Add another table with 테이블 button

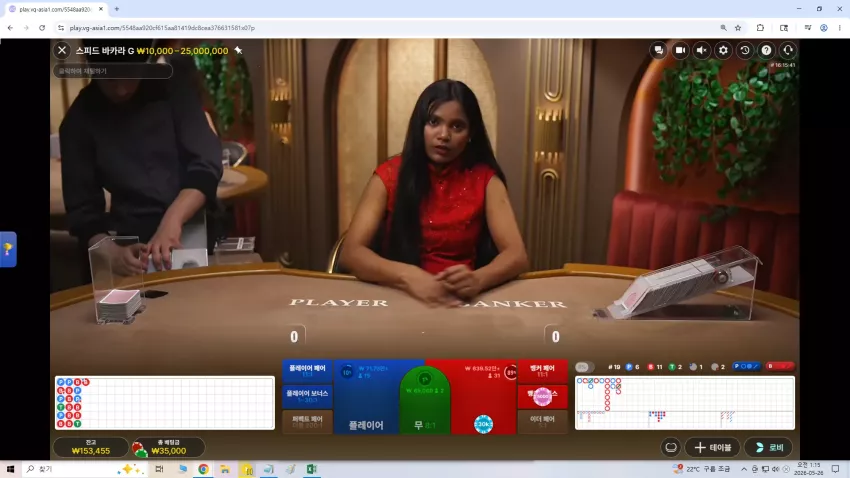(713, 447)
